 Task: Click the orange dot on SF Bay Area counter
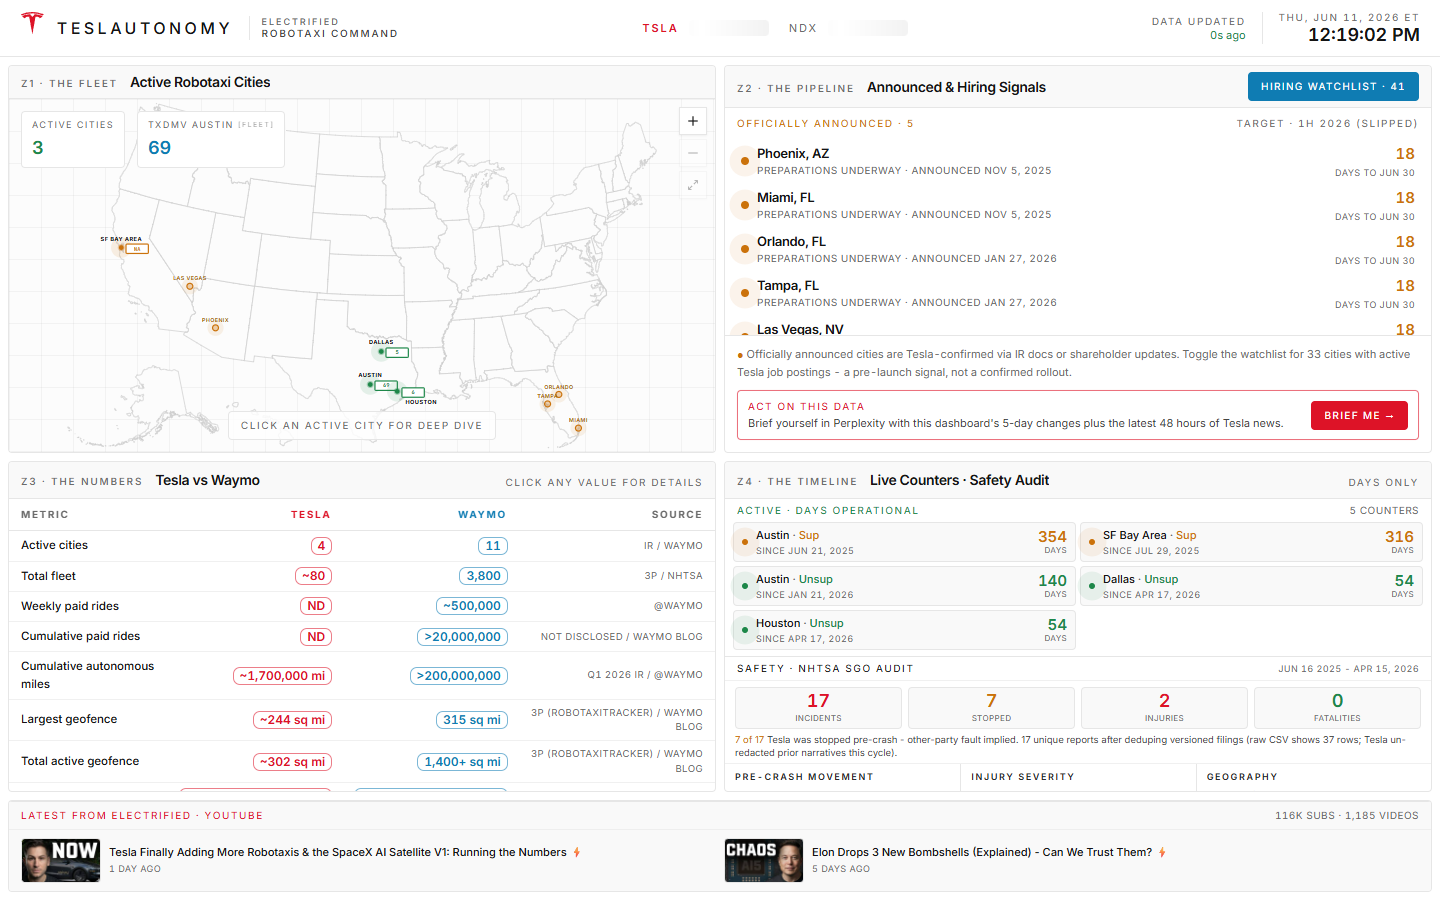pos(1091,542)
